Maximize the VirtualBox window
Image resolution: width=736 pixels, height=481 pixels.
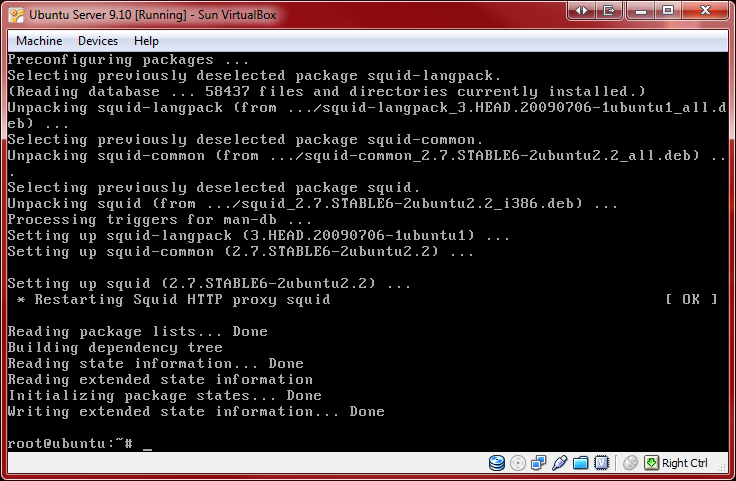click(668, 10)
